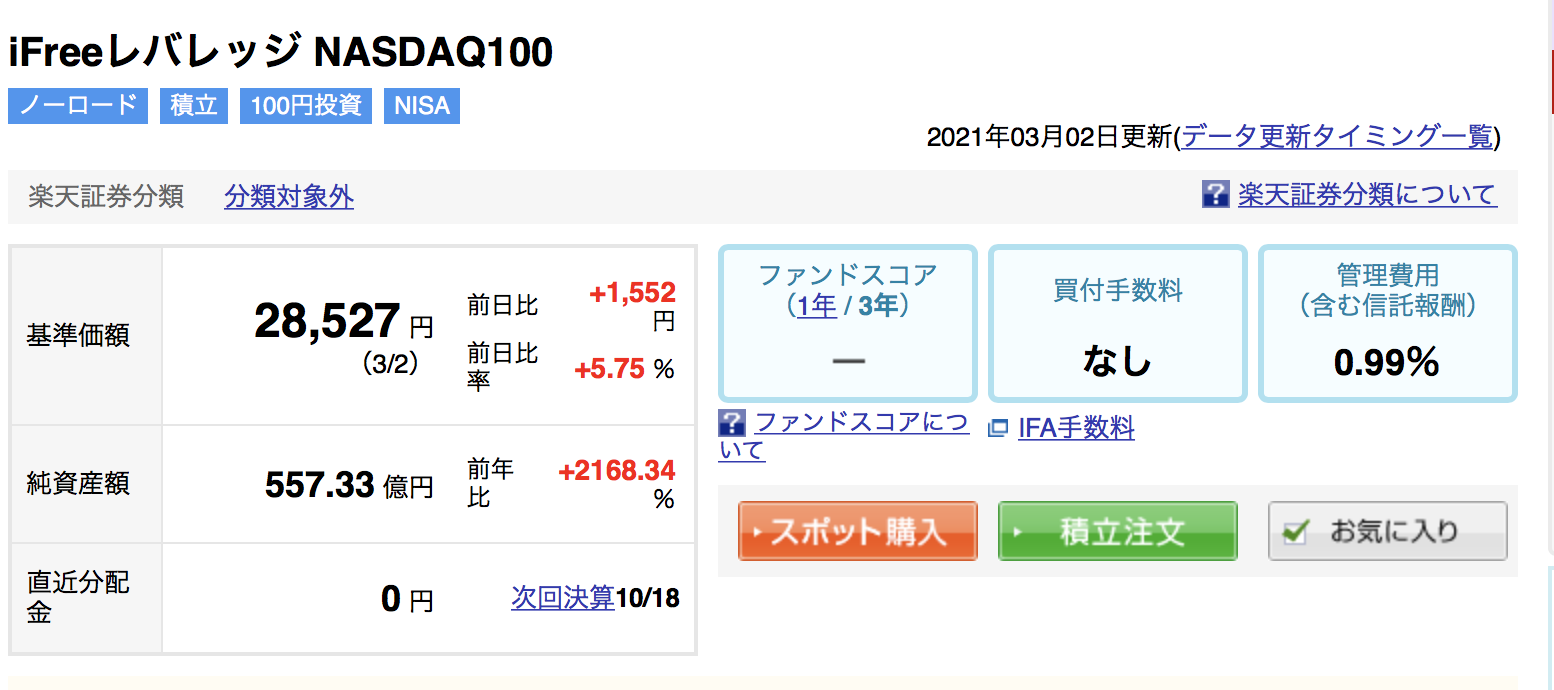Click the 買付手数料 heading
Viewport: 1554px width, 690px height.
click(1117, 291)
